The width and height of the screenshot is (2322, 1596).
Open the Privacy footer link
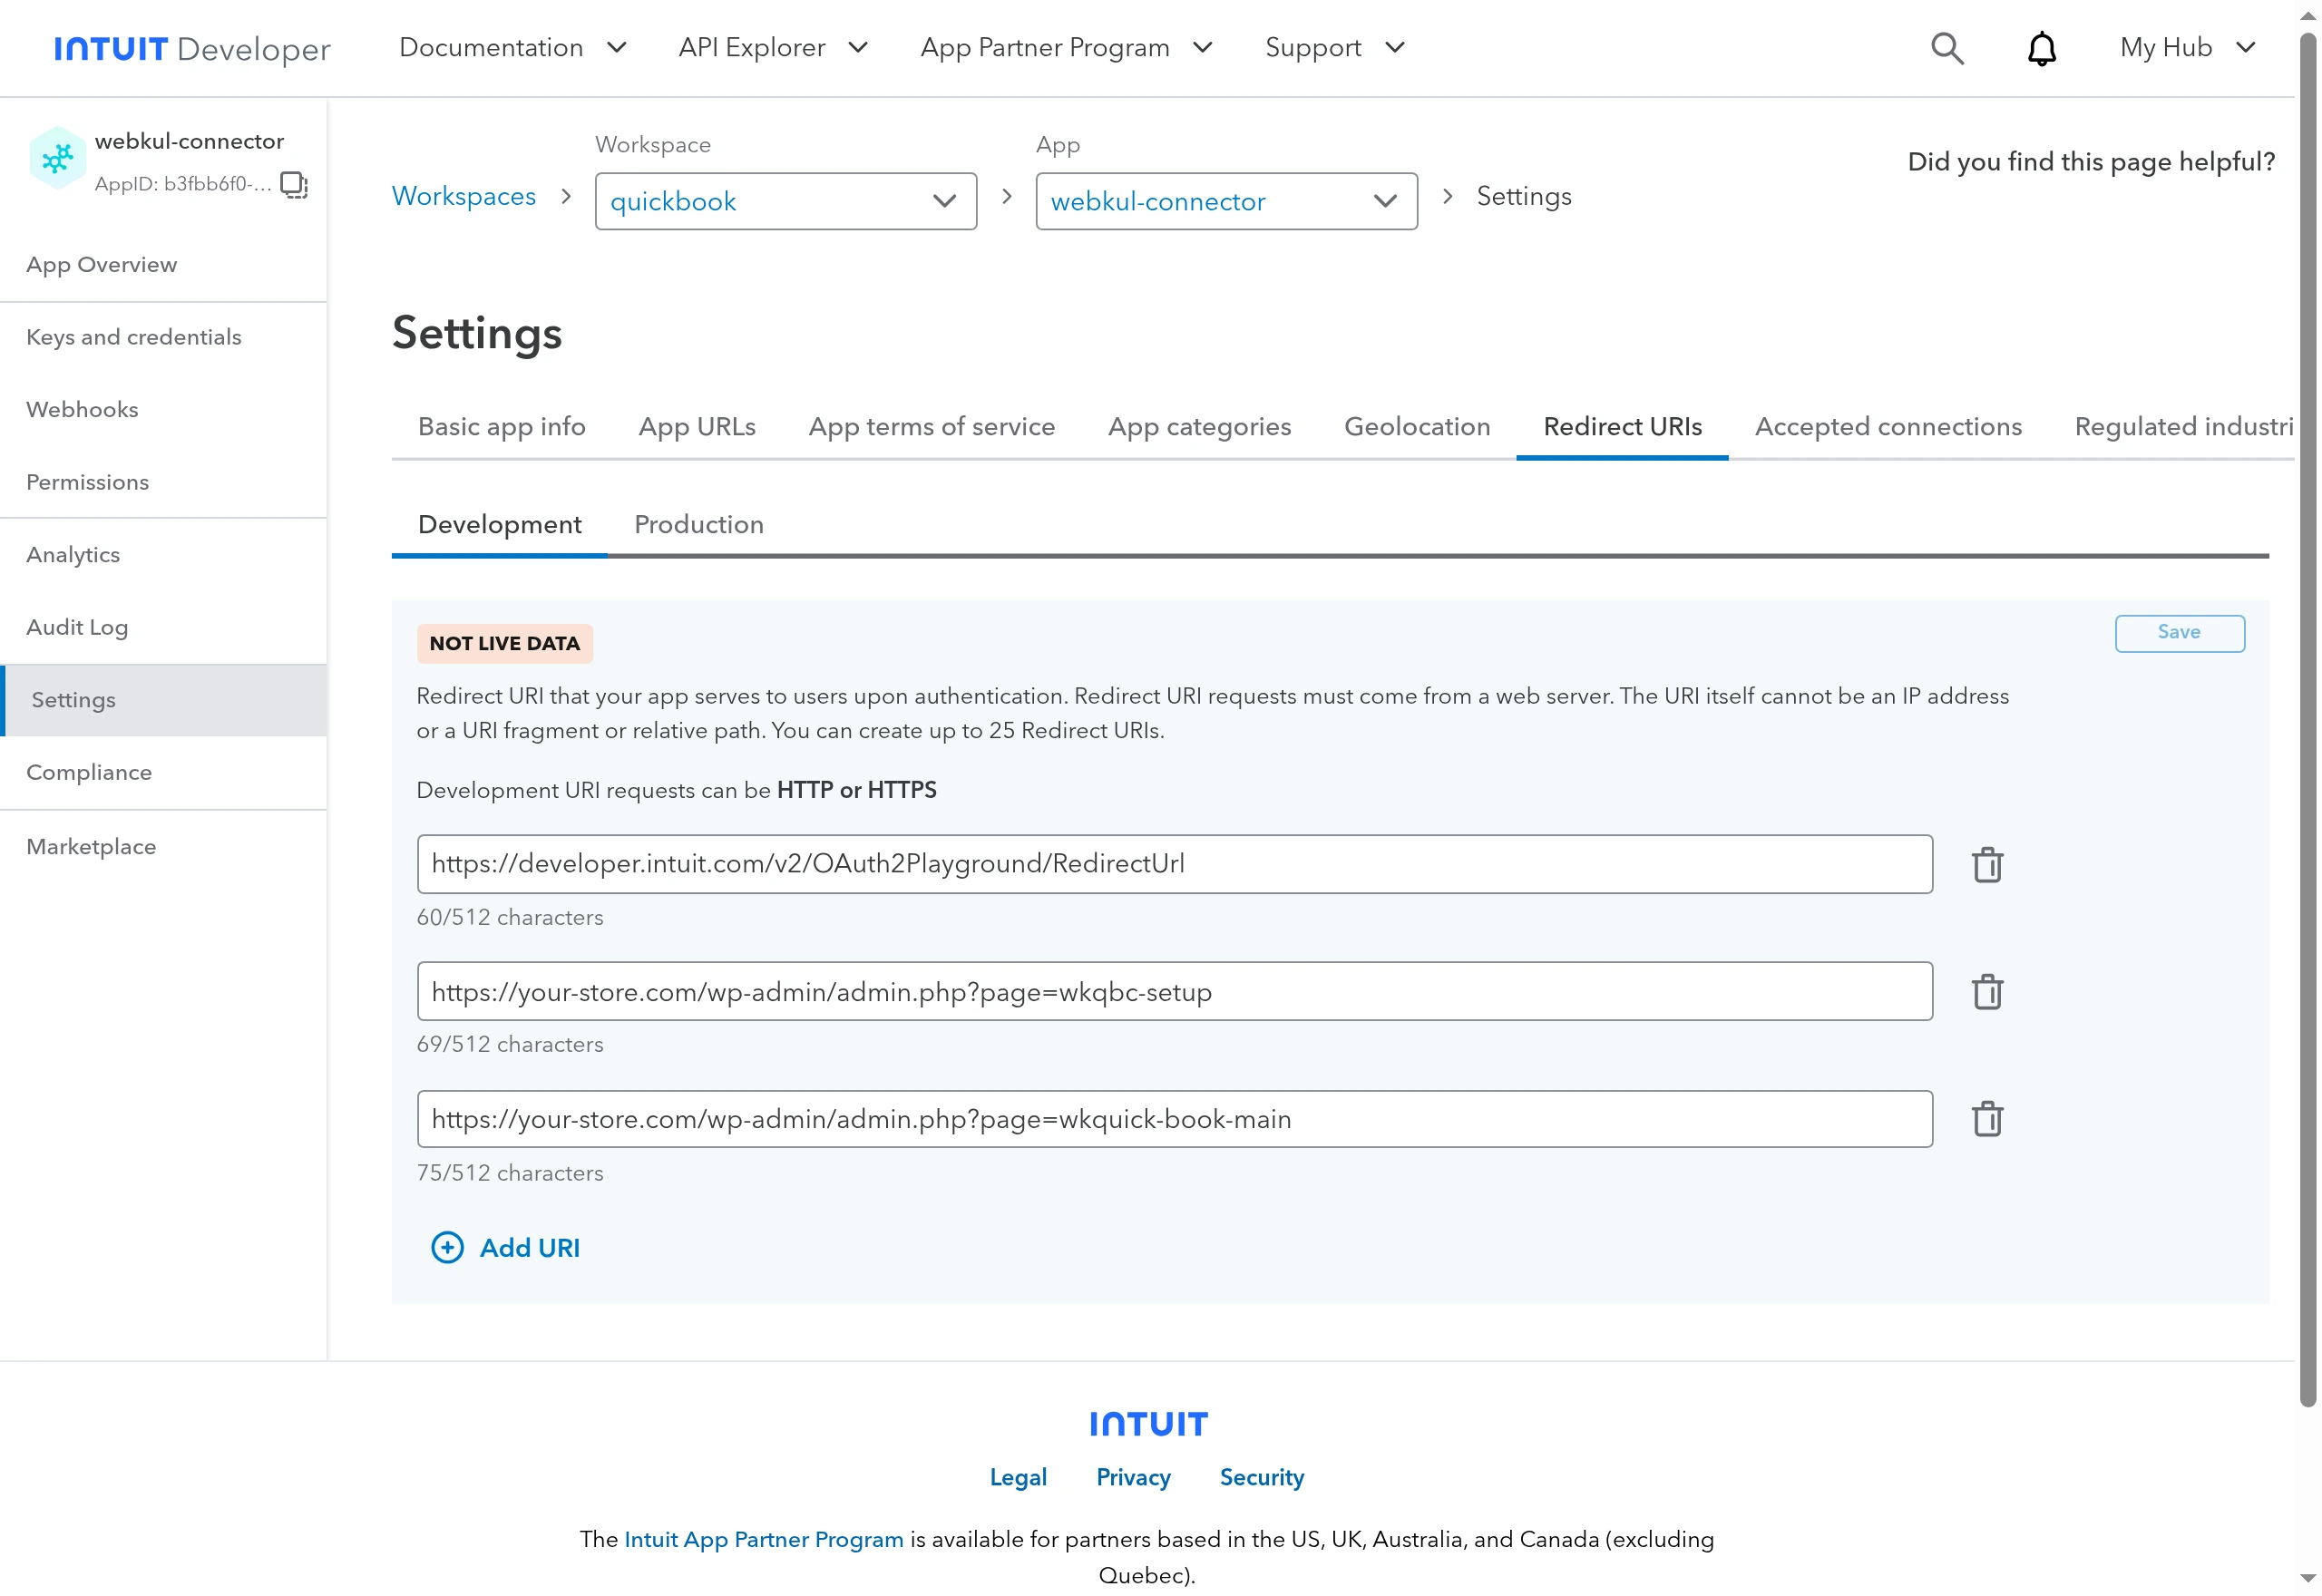coord(1132,1476)
